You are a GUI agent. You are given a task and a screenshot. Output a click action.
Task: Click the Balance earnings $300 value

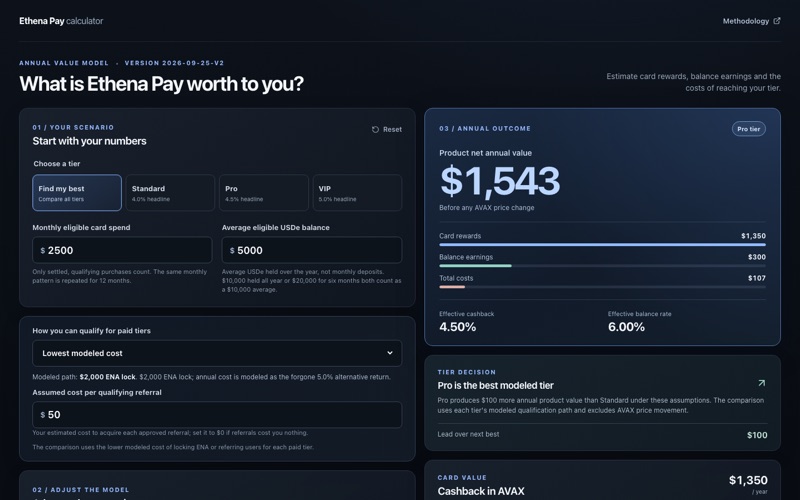pos(757,257)
